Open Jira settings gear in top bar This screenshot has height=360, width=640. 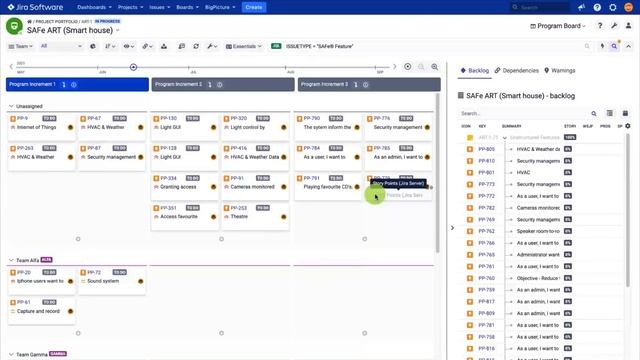[x=613, y=7]
